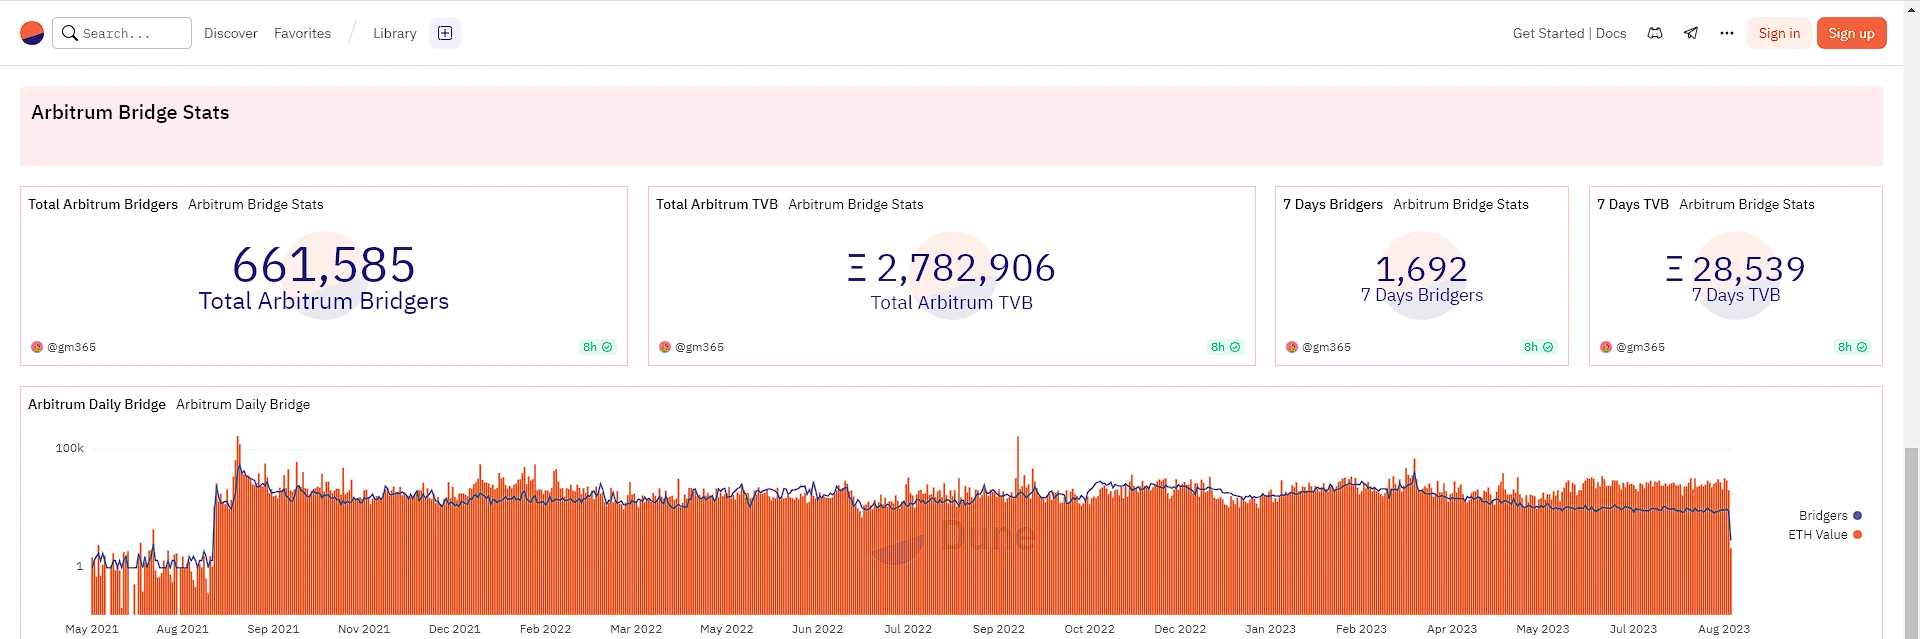Viewport: 1920px width, 639px height.
Task: Open Arbitrum Bridge Stats link beside Total Arbitrum TVB
Action: pyautogui.click(x=856, y=204)
